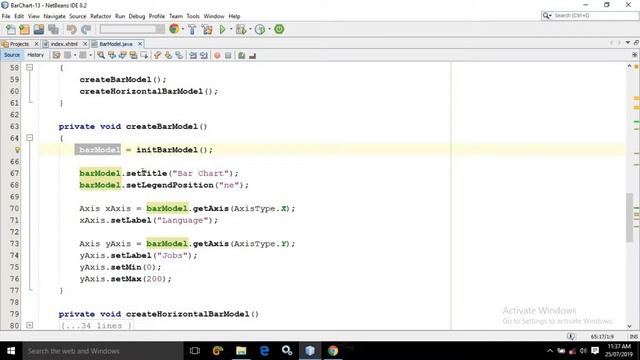Click the Search the web and Windows box
Screen dimensions: 640x360
click(x=103, y=351)
